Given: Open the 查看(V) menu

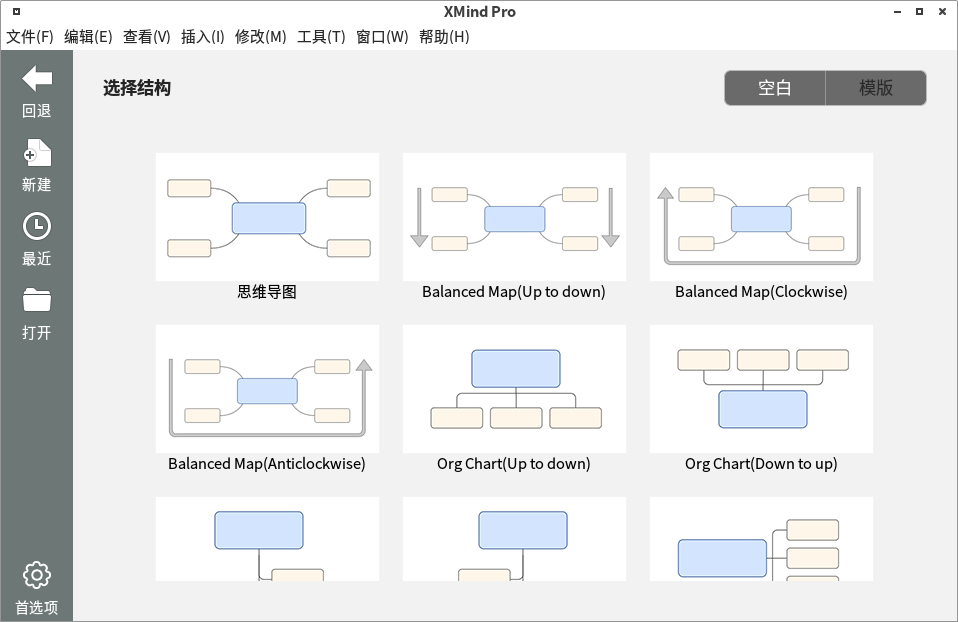Looking at the screenshot, I should tap(146, 37).
